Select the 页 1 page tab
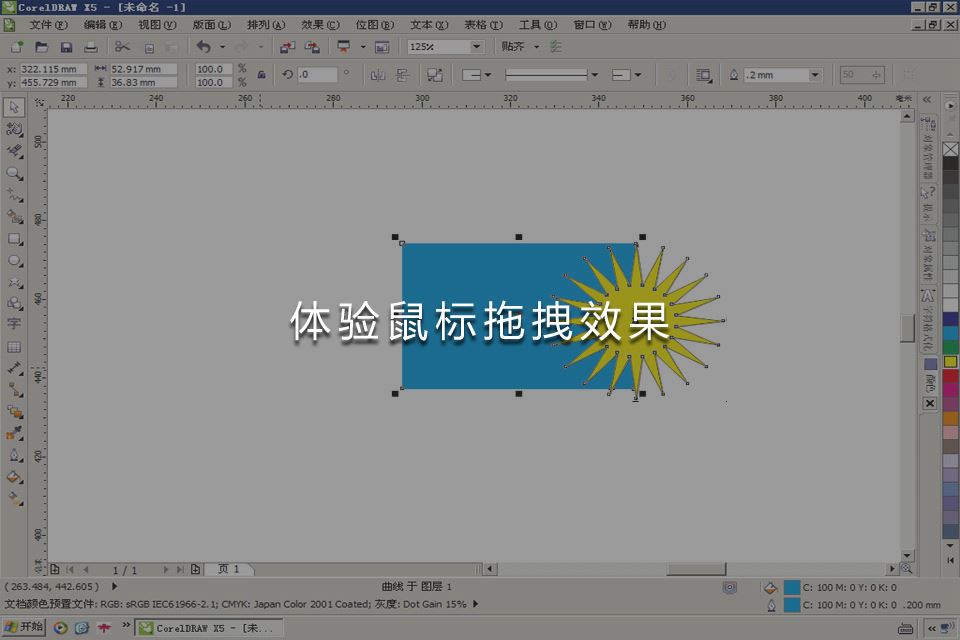Viewport: 960px width, 640px height. (x=228, y=570)
